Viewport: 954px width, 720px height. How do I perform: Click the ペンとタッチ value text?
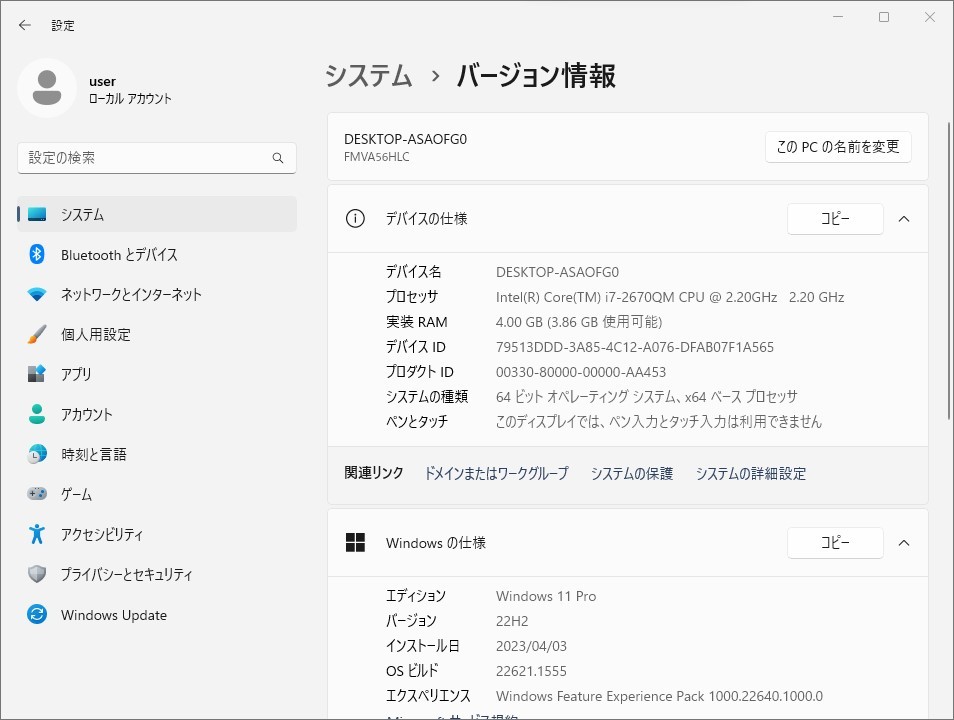point(658,421)
